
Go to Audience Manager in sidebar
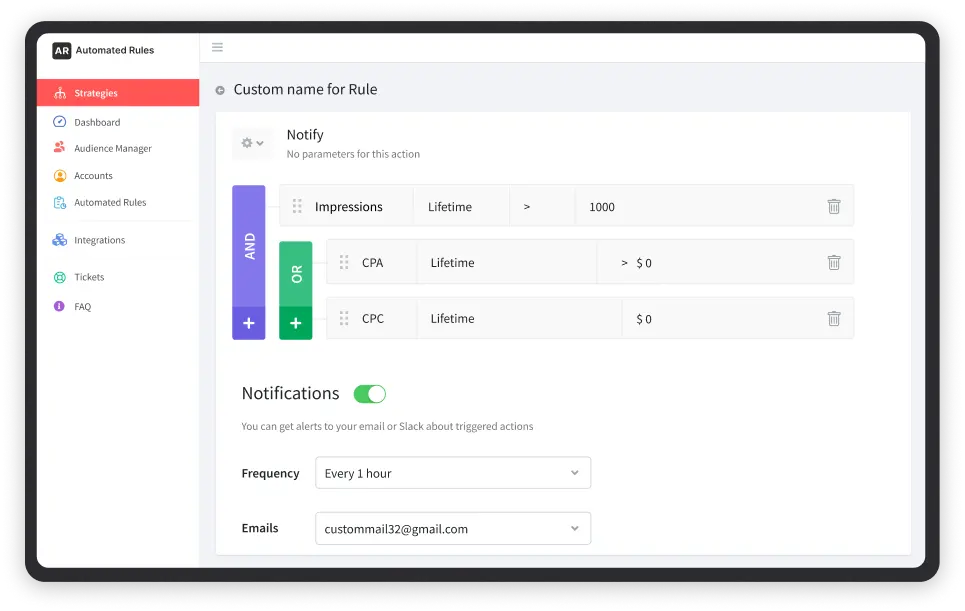coord(112,148)
